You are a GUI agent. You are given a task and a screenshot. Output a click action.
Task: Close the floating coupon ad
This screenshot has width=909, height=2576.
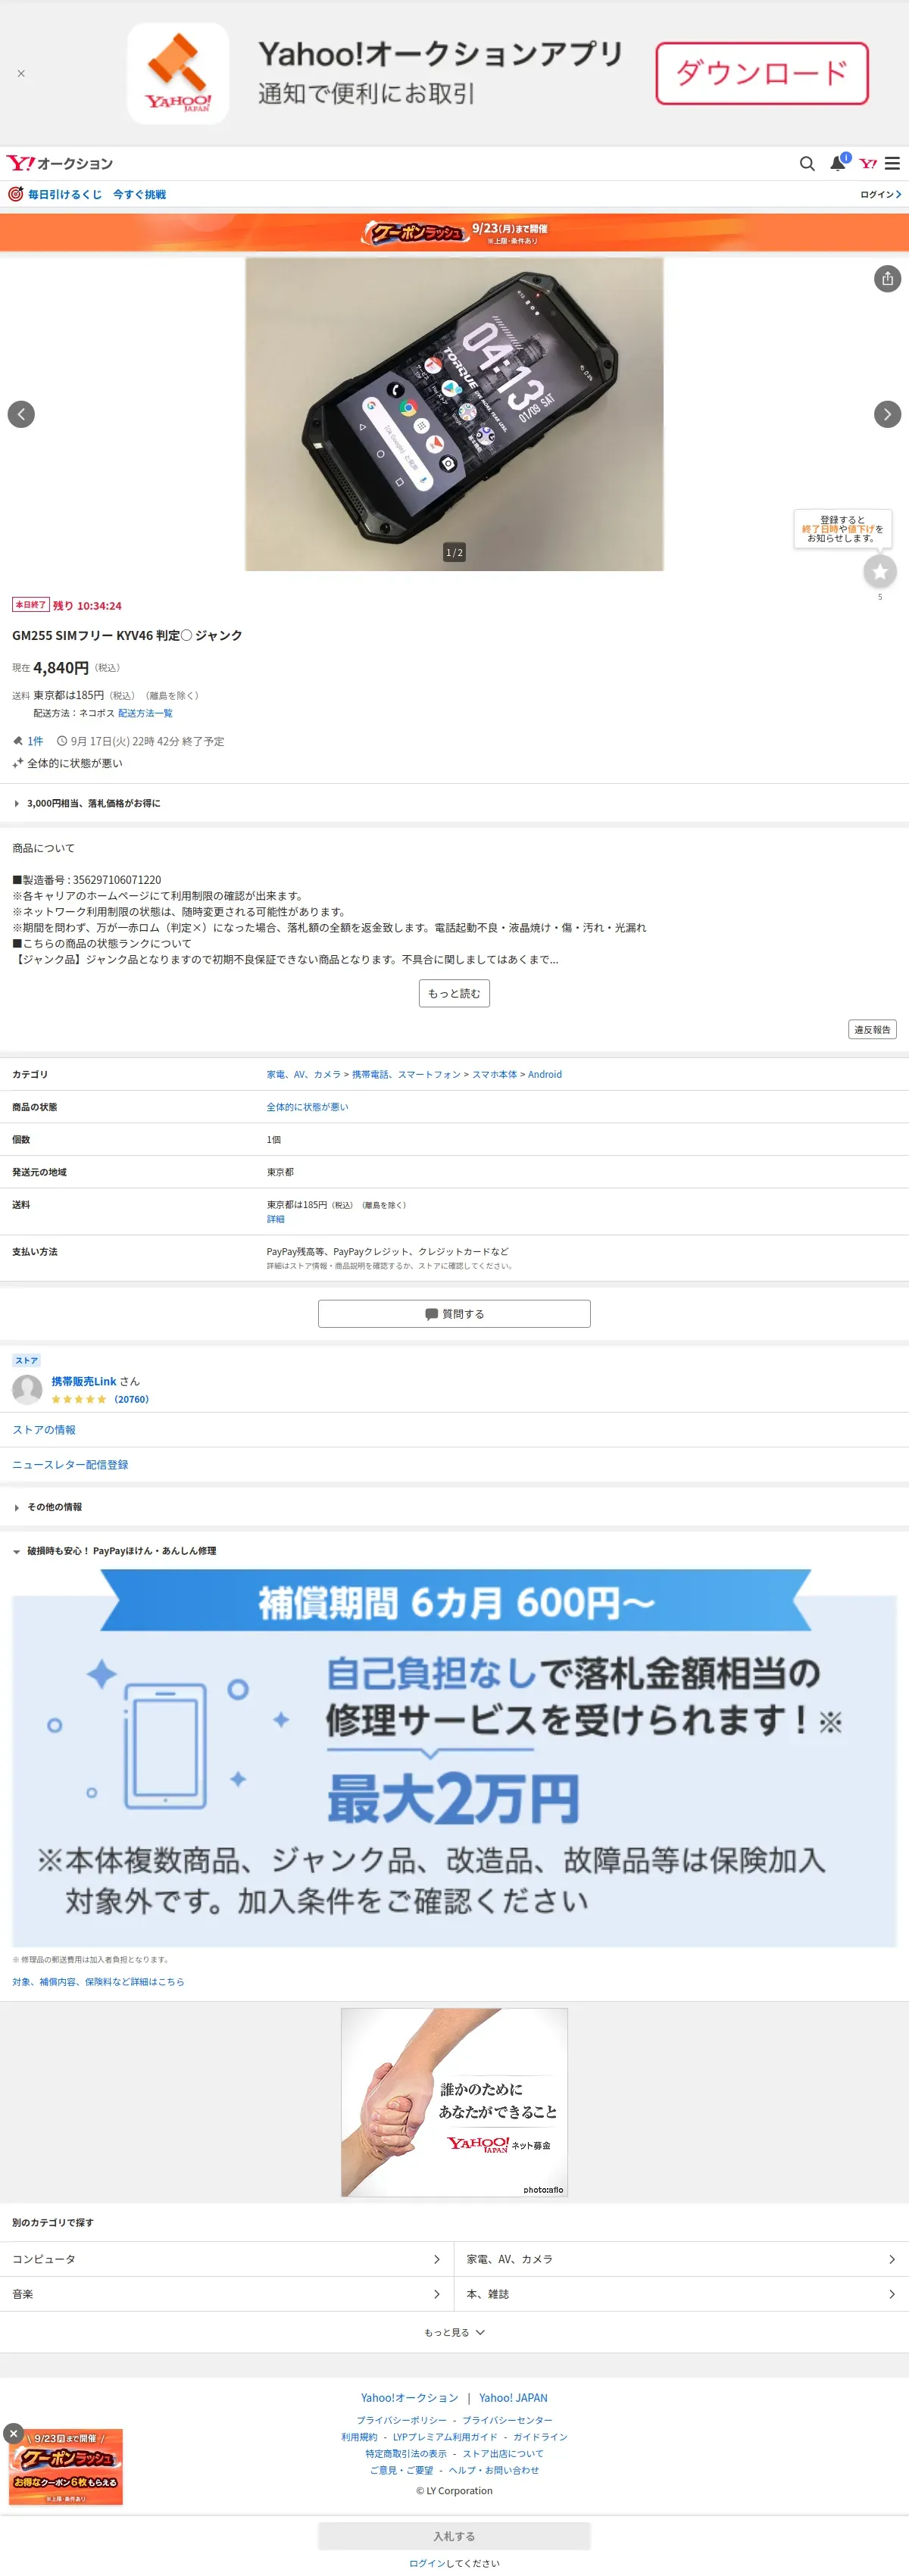tap(13, 2433)
